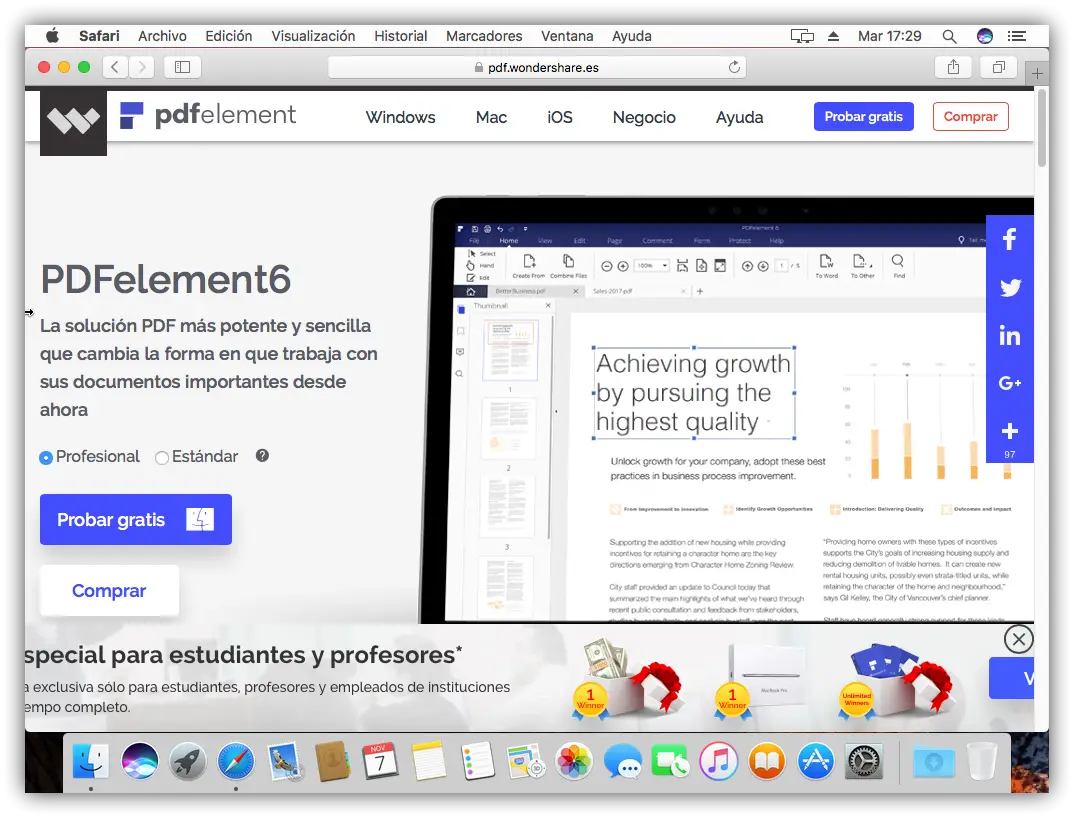
Task: Open the Mail stamp icon in Dock
Action: point(284,761)
